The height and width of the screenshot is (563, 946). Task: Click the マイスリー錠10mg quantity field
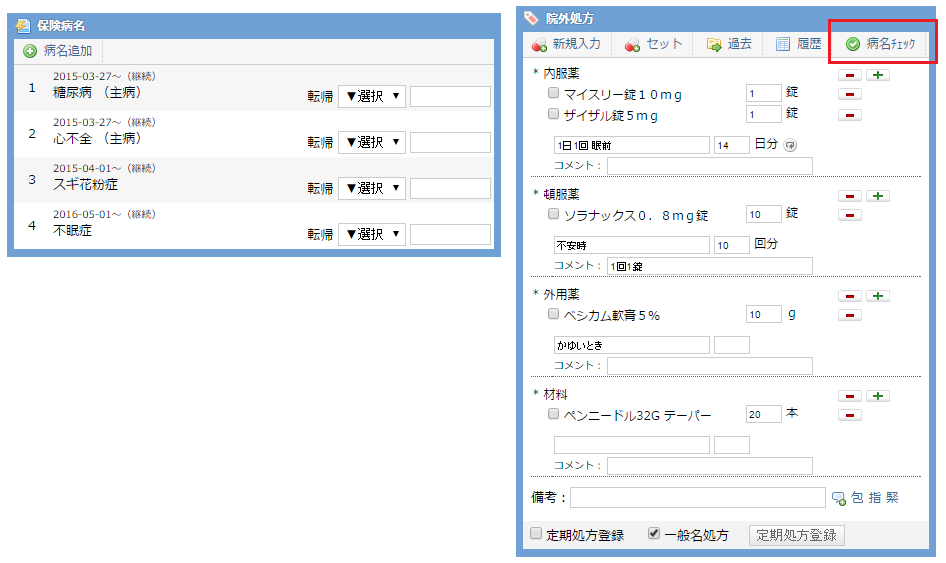tap(764, 94)
